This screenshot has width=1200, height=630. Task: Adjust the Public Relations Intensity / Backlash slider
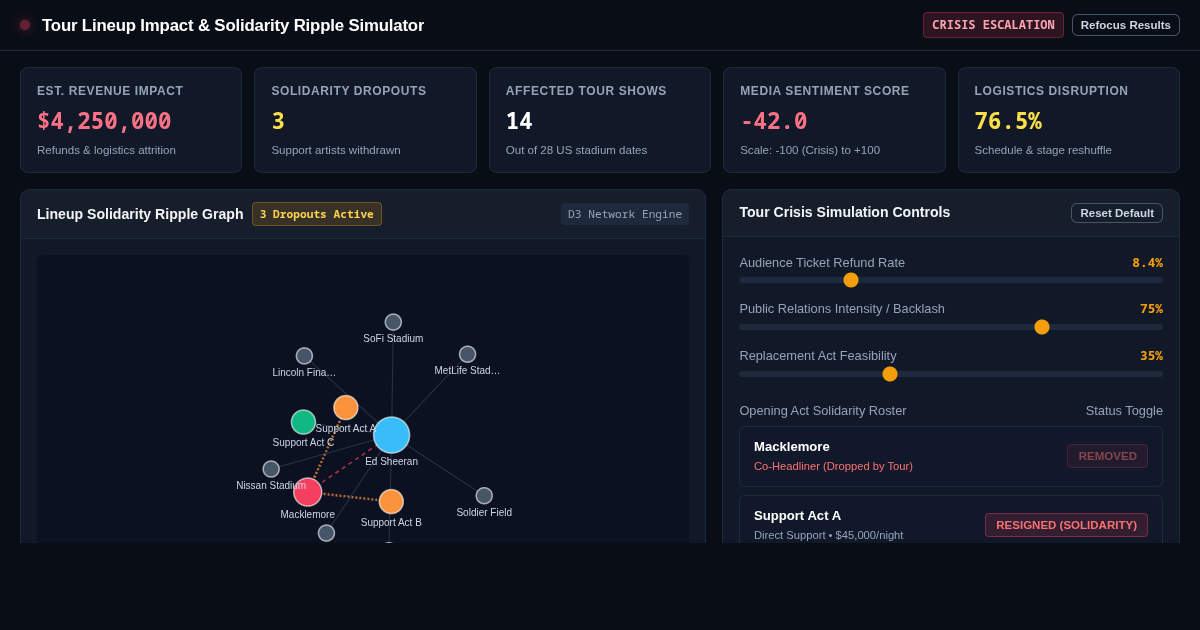[951, 327]
